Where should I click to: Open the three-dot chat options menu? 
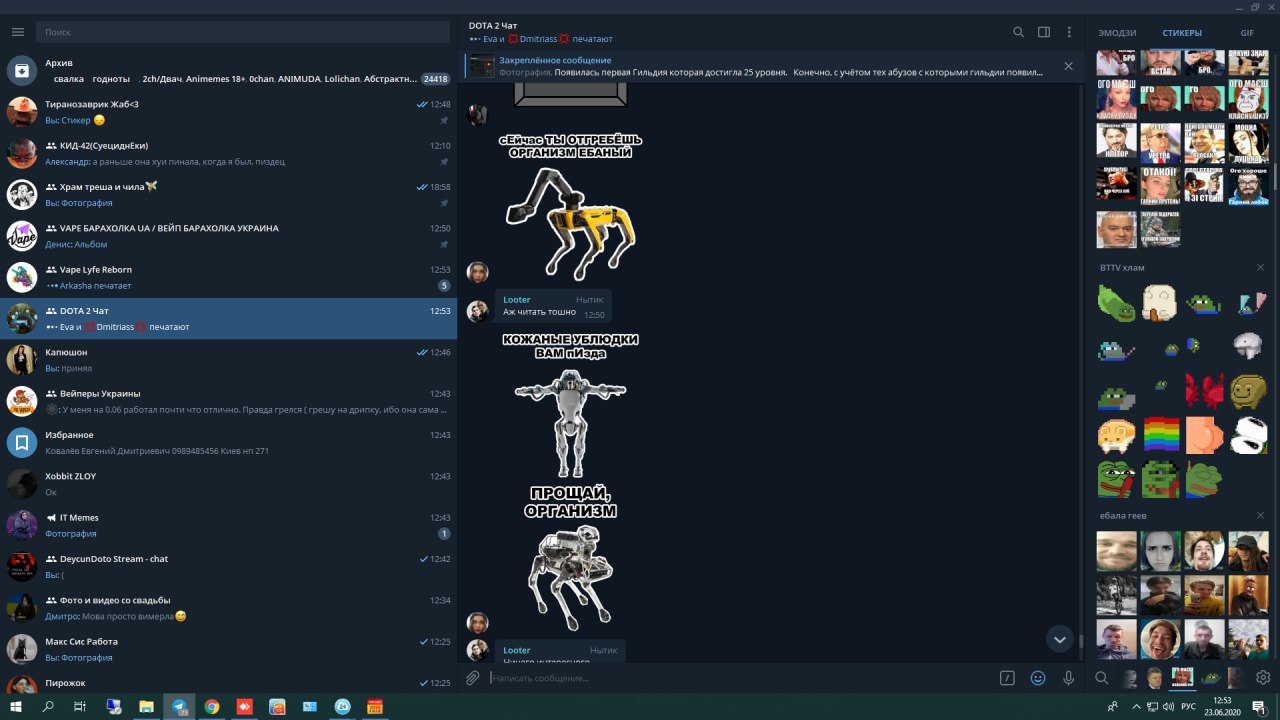click(1070, 32)
